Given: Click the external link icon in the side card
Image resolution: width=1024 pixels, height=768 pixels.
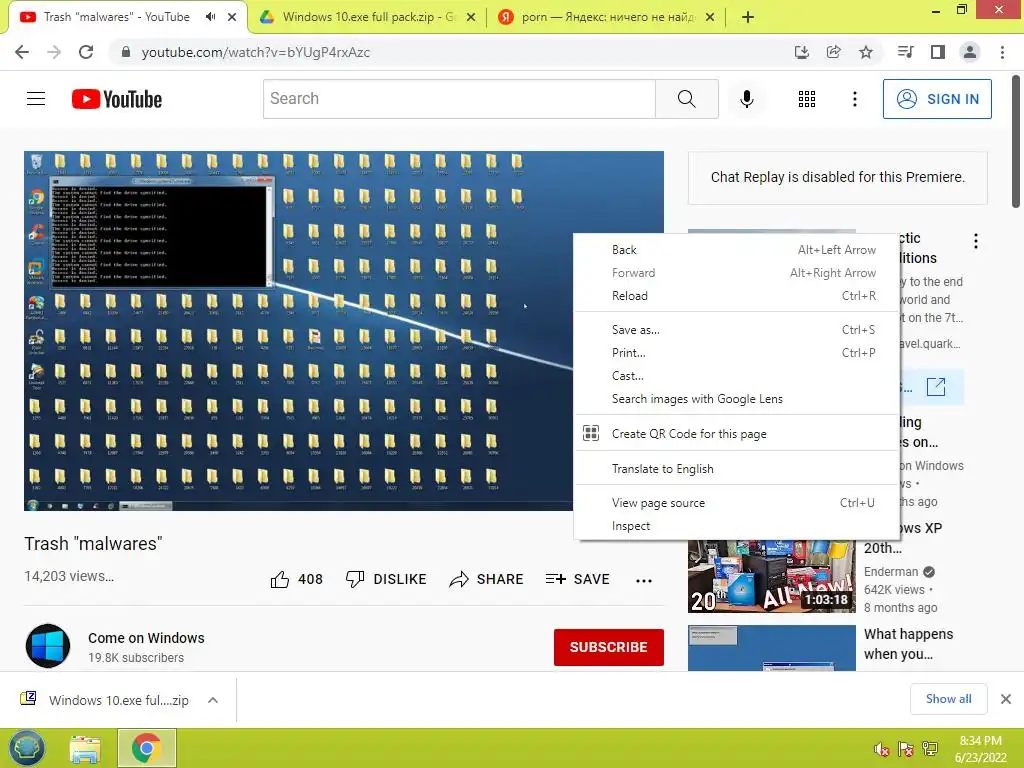Looking at the screenshot, I should [936, 387].
